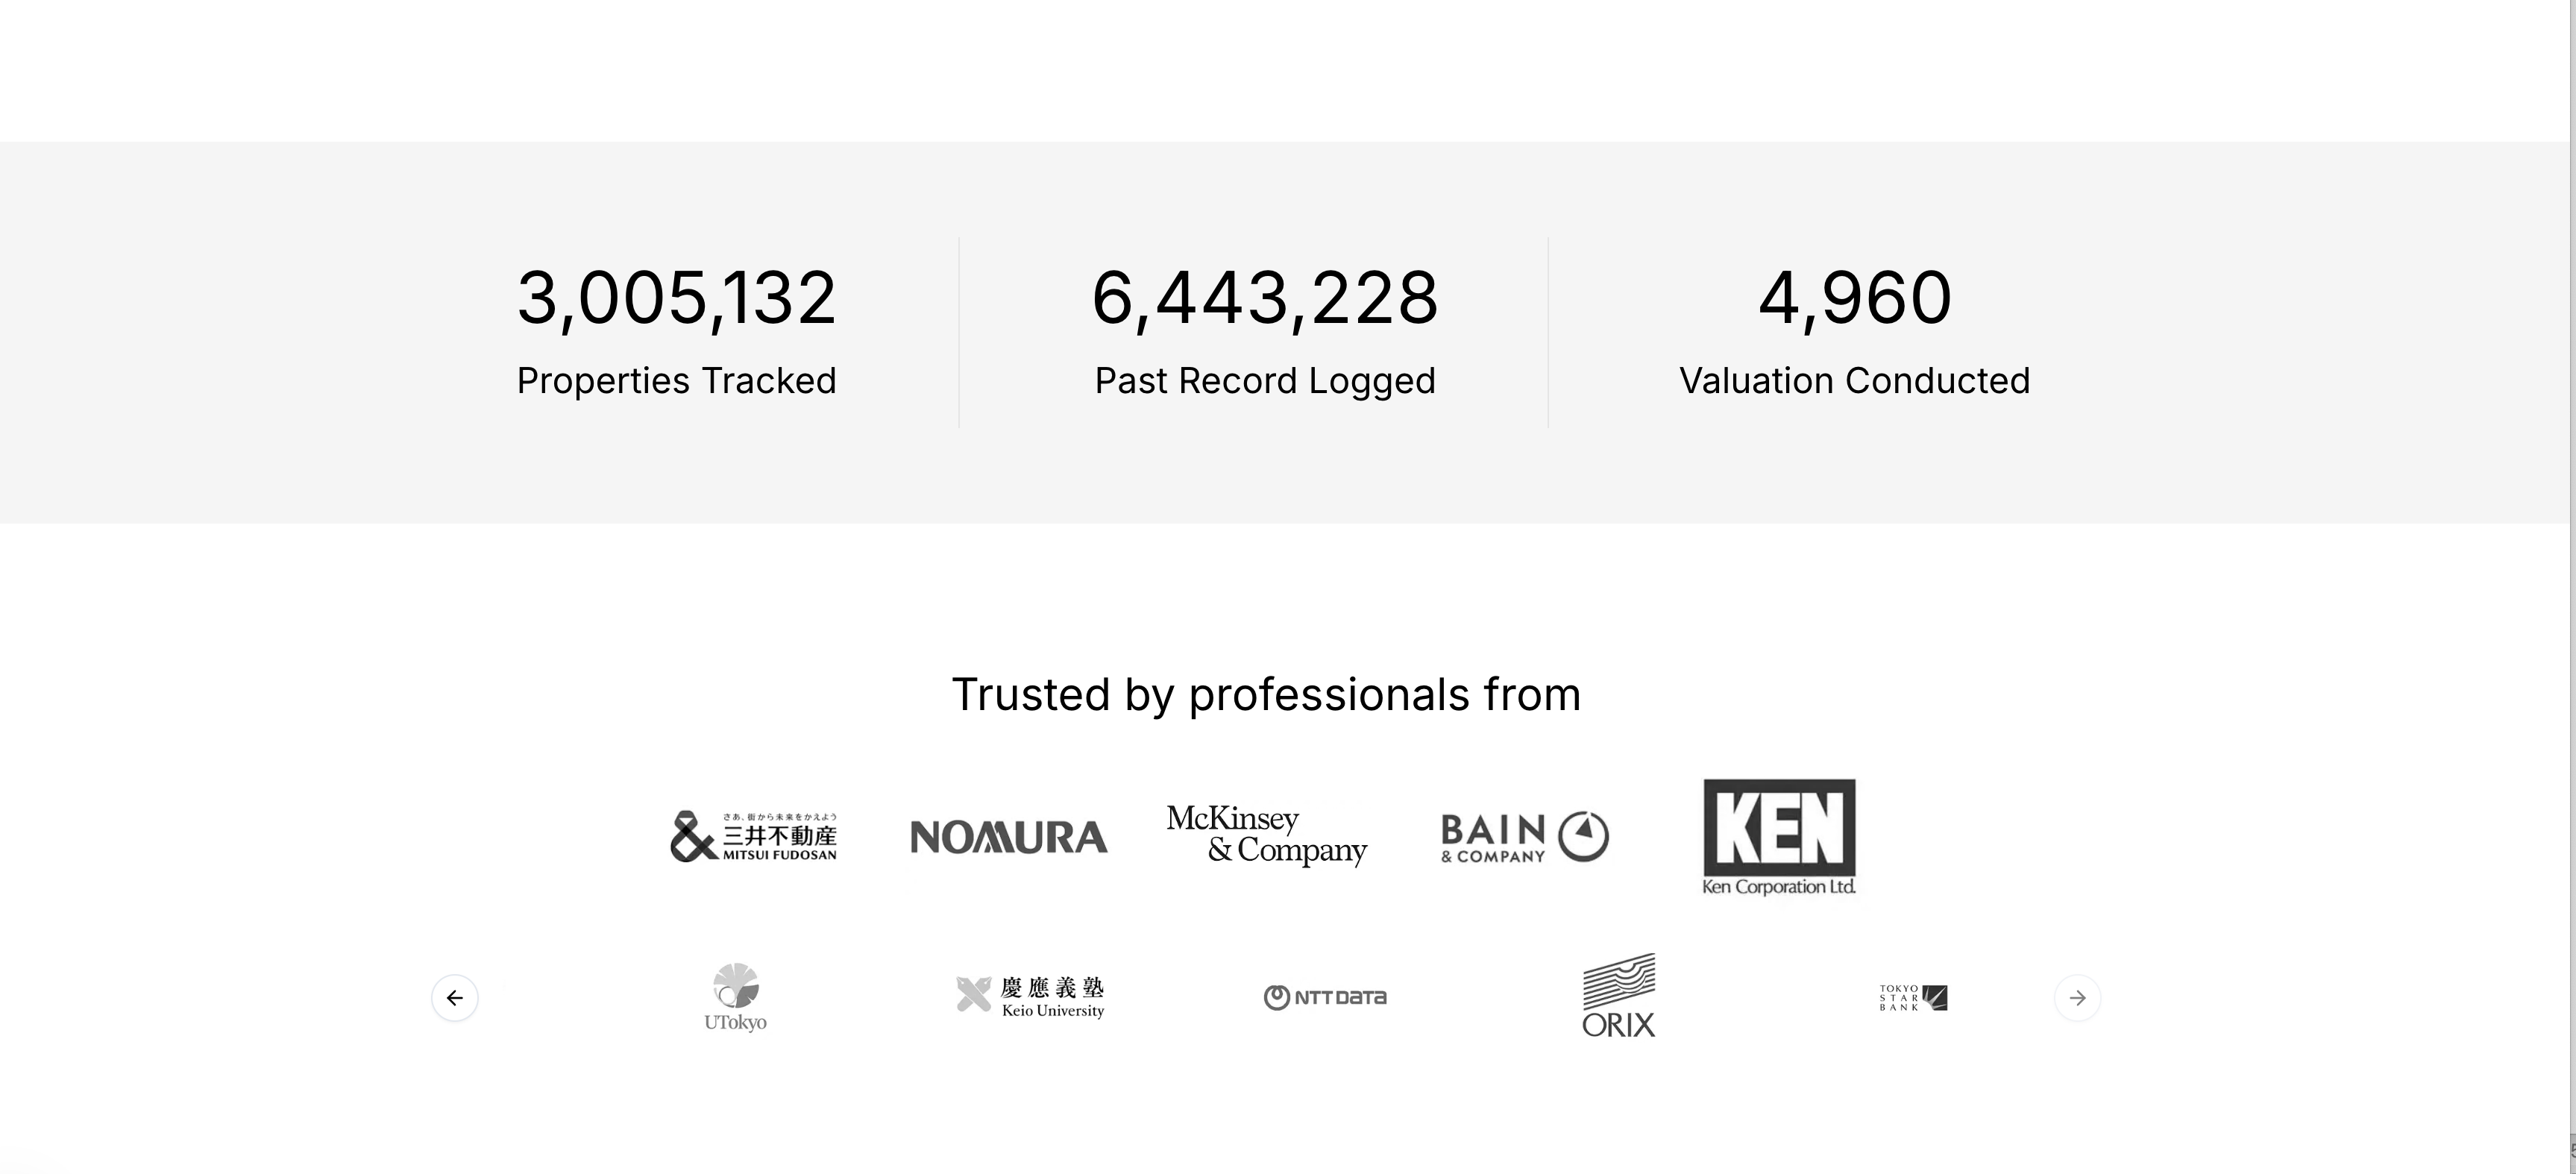Click the 4,960 valuations figure

[1855, 298]
